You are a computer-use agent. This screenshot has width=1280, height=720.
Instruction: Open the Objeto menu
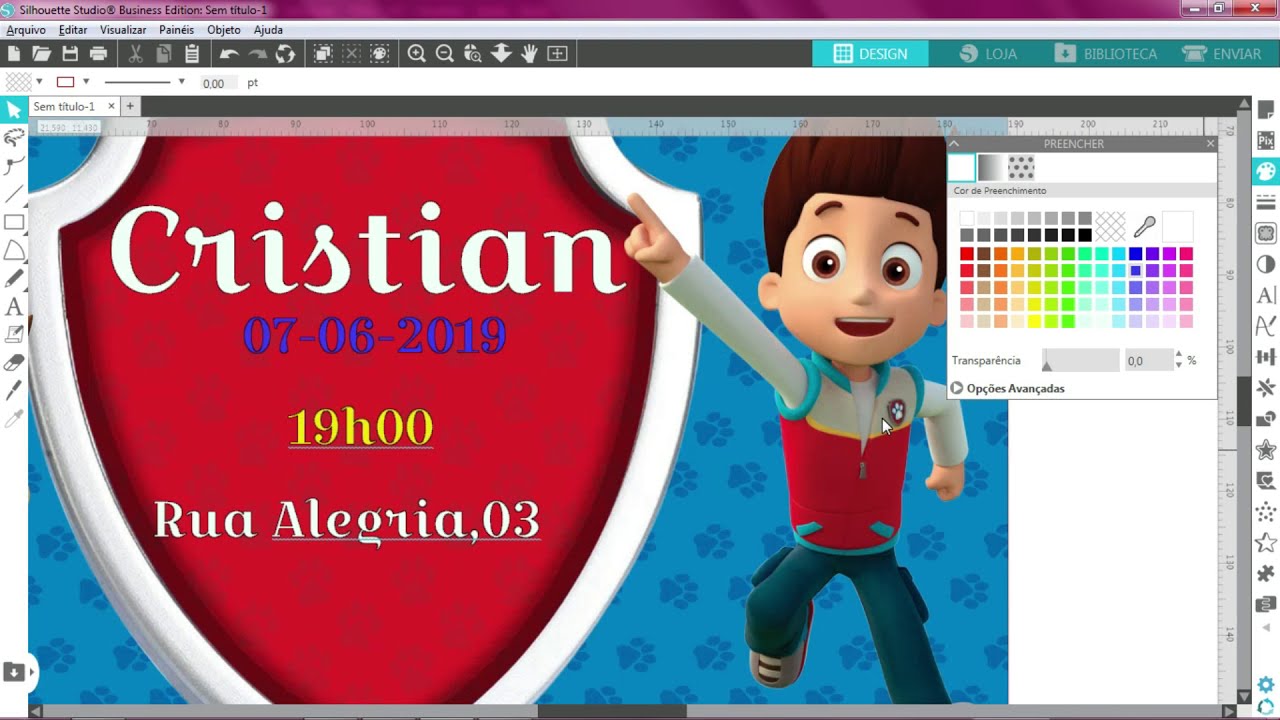[x=224, y=30]
